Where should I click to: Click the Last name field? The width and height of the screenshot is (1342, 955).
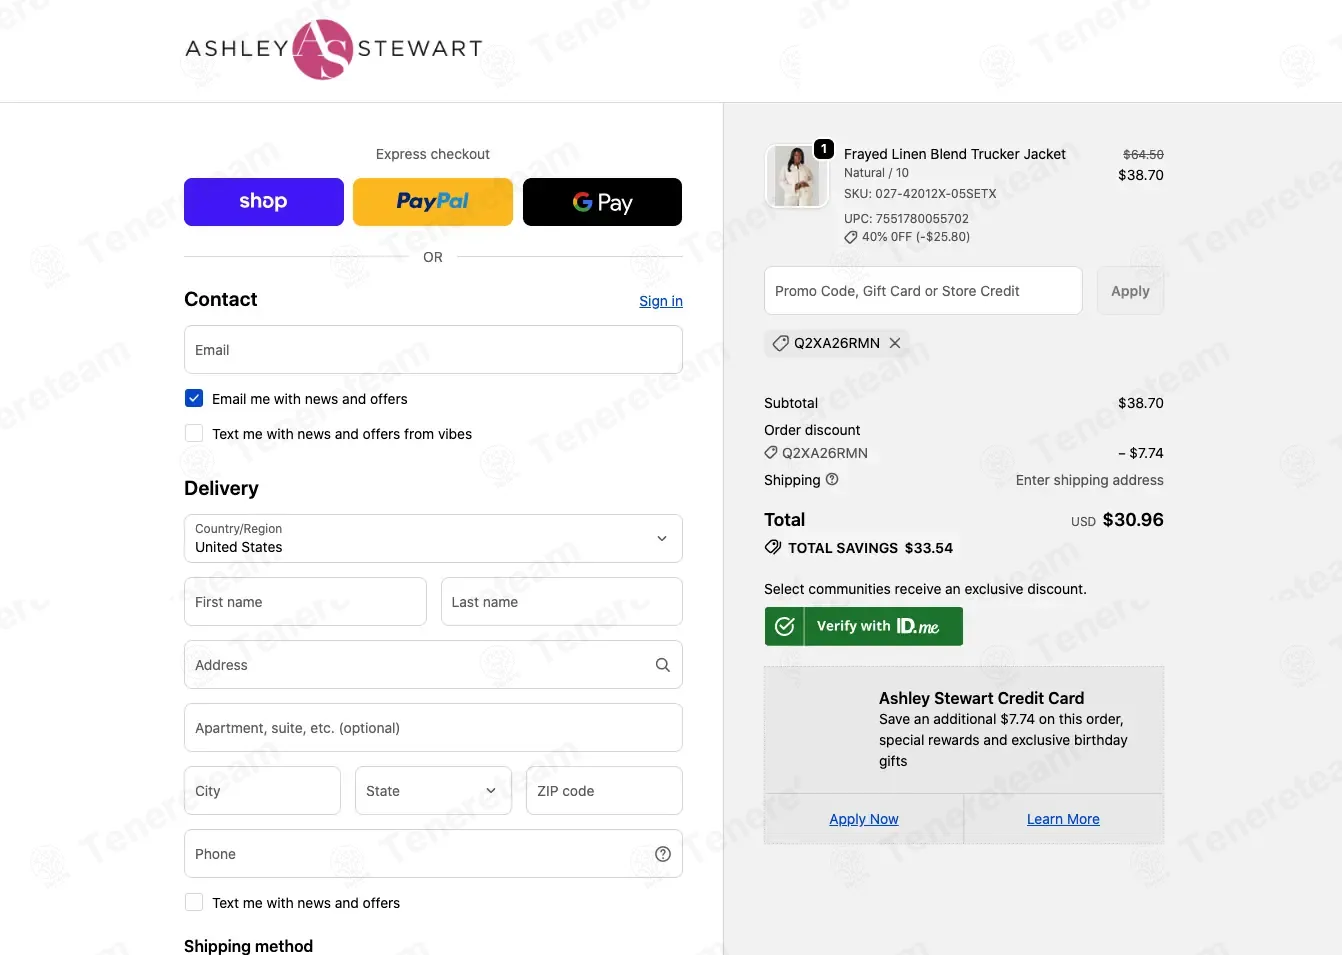pos(562,602)
